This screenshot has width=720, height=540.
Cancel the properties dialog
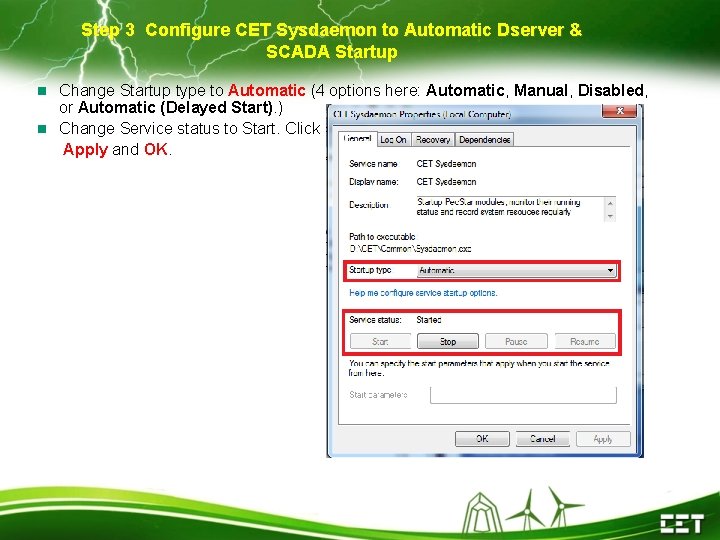pyautogui.click(x=543, y=439)
